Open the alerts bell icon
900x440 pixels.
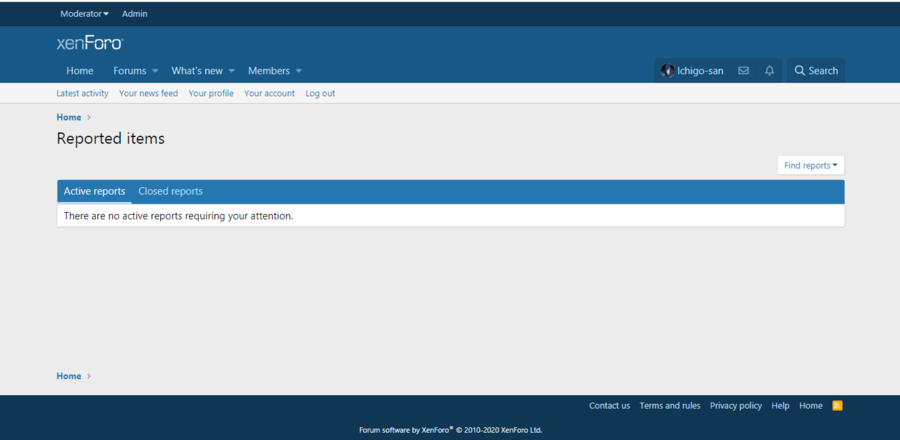click(x=770, y=71)
